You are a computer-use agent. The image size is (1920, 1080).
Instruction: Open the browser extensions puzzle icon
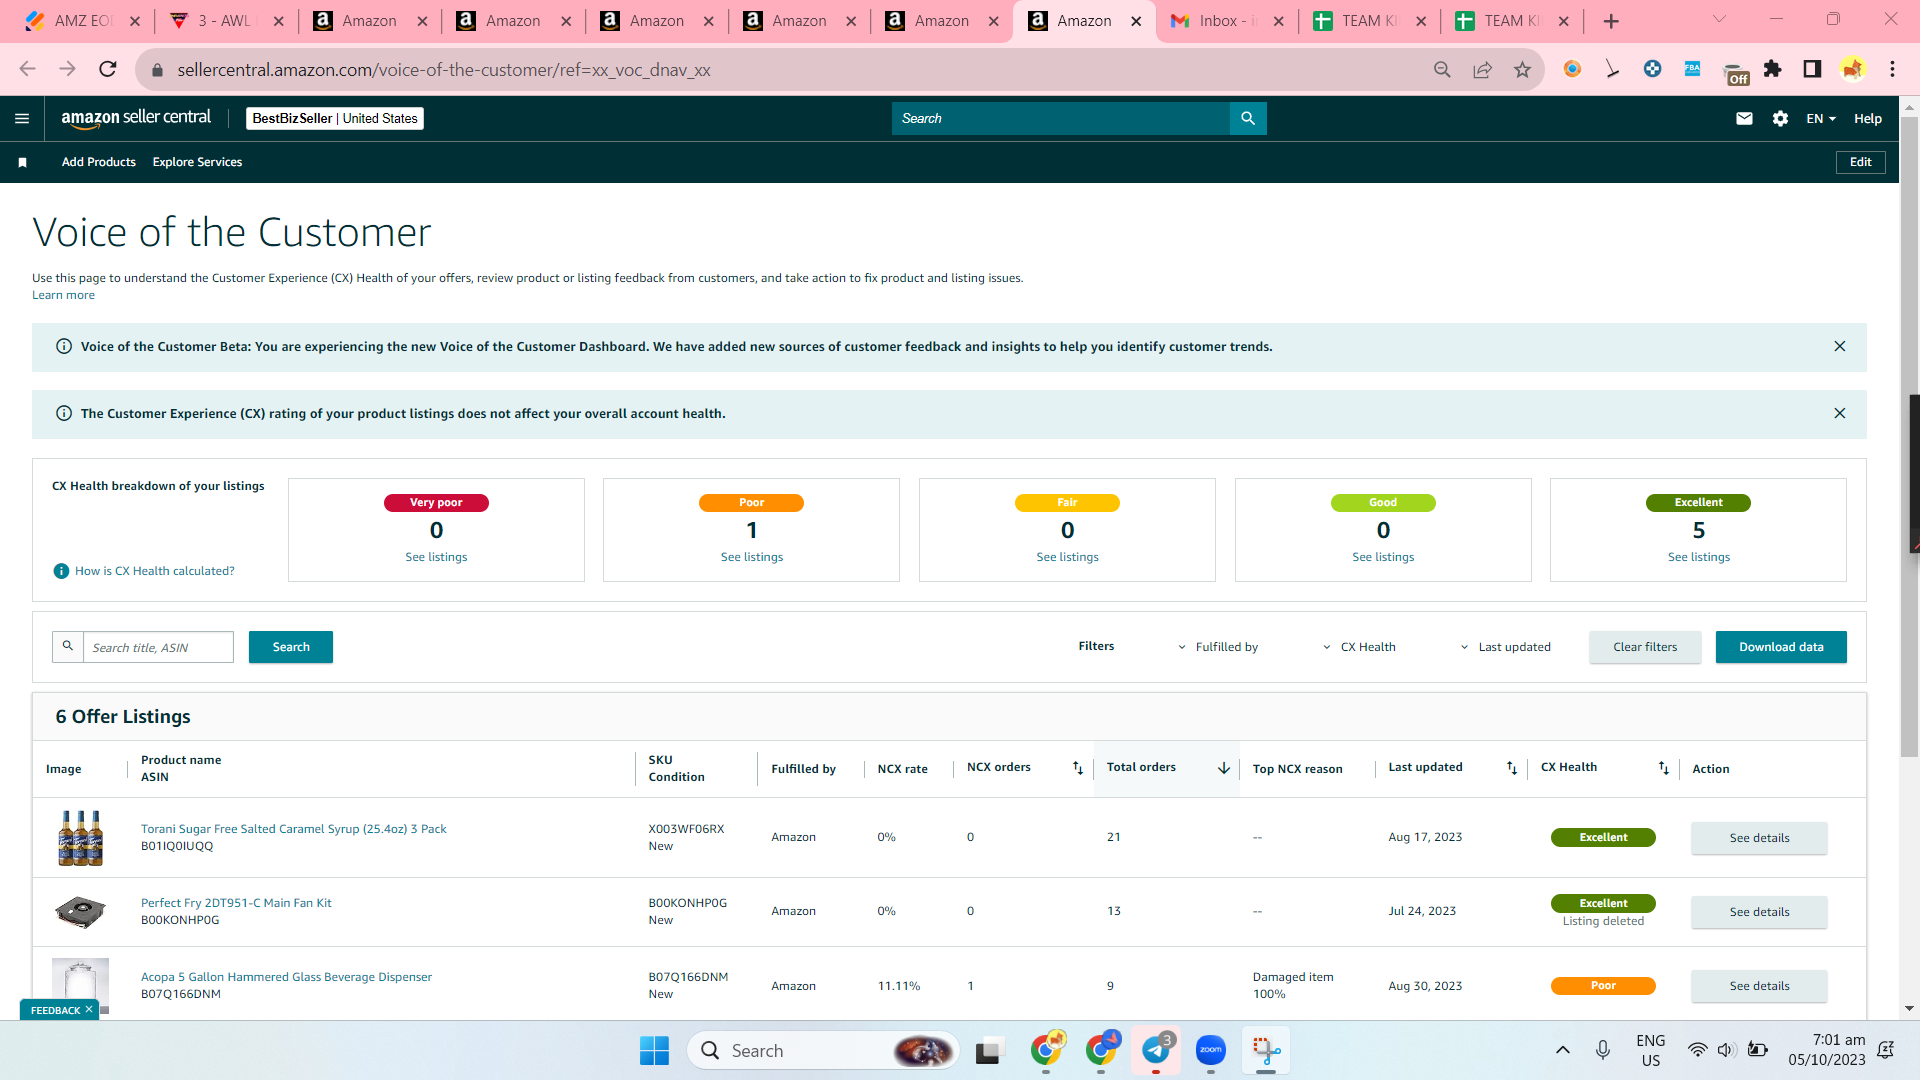(x=1772, y=69)
